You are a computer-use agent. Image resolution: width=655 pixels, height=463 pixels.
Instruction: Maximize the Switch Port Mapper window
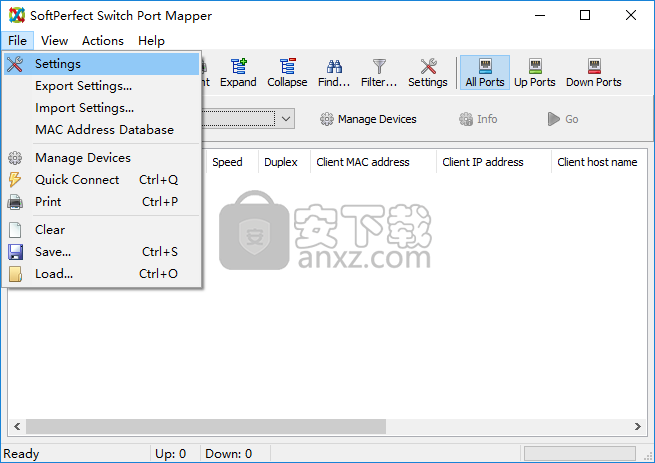point(585,15)
